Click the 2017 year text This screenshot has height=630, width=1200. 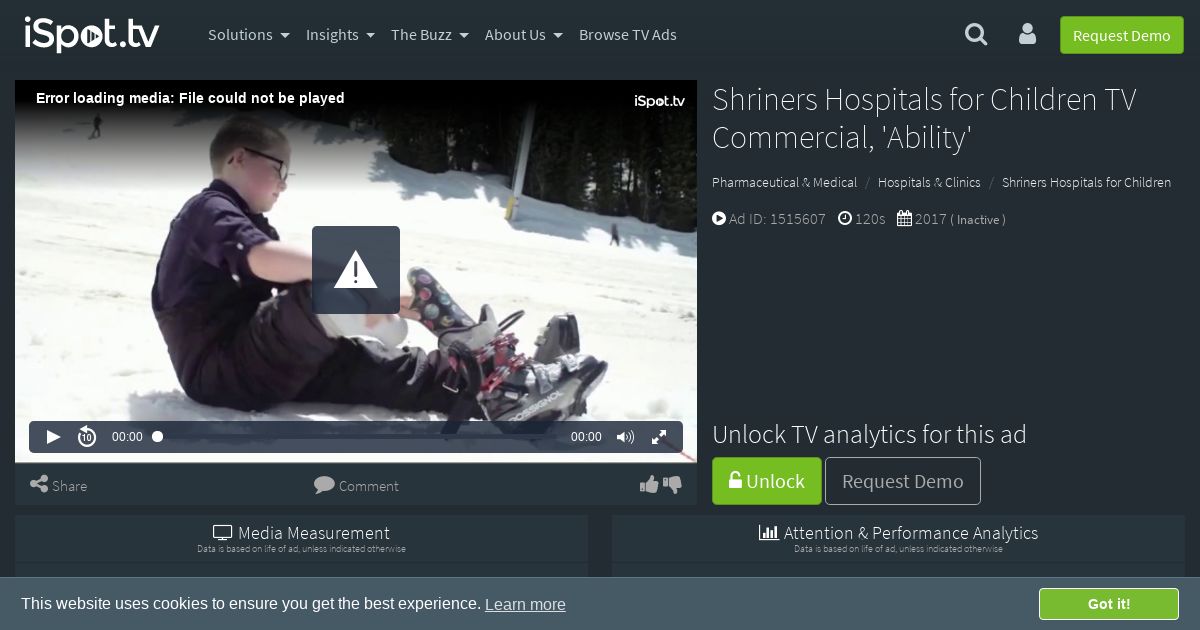[930, 219]
